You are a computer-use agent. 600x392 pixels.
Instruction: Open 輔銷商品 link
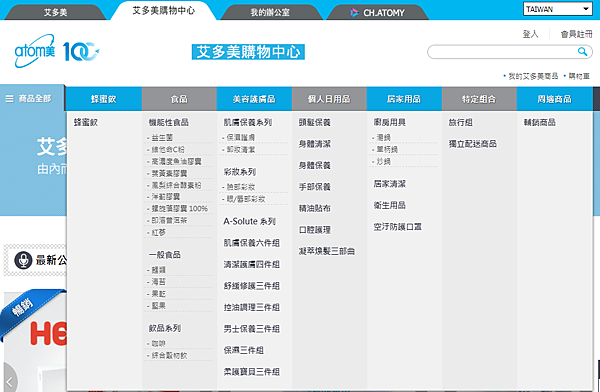tap(540, 122)
